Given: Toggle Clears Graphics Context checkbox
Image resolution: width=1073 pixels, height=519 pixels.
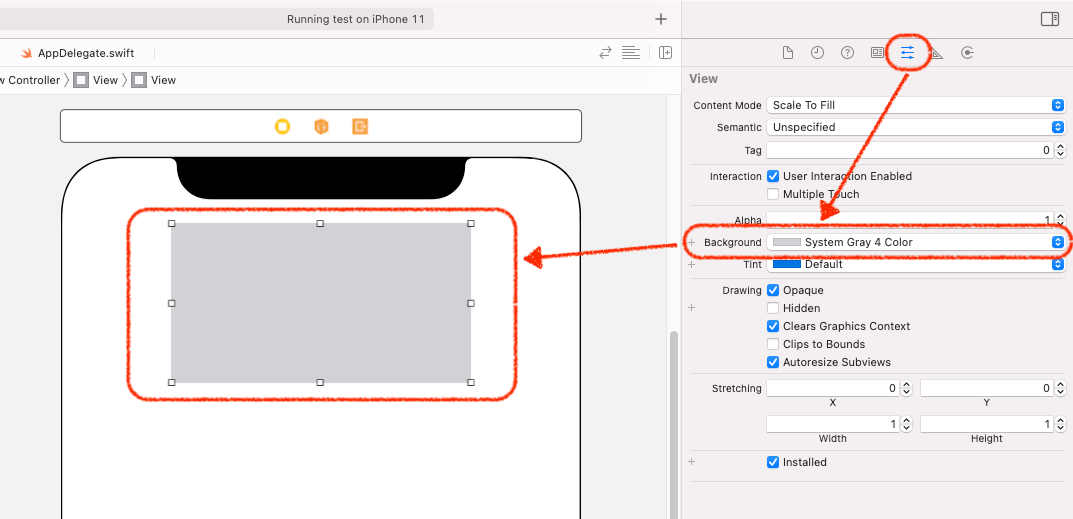Looking at the screenshot, I should click(x=773, y=326).
